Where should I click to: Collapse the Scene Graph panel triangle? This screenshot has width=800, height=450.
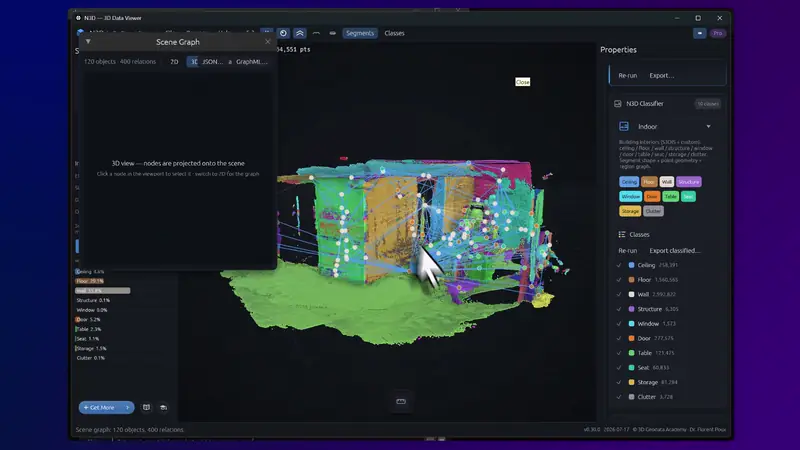pyautogui.click(x=88, y=41)
